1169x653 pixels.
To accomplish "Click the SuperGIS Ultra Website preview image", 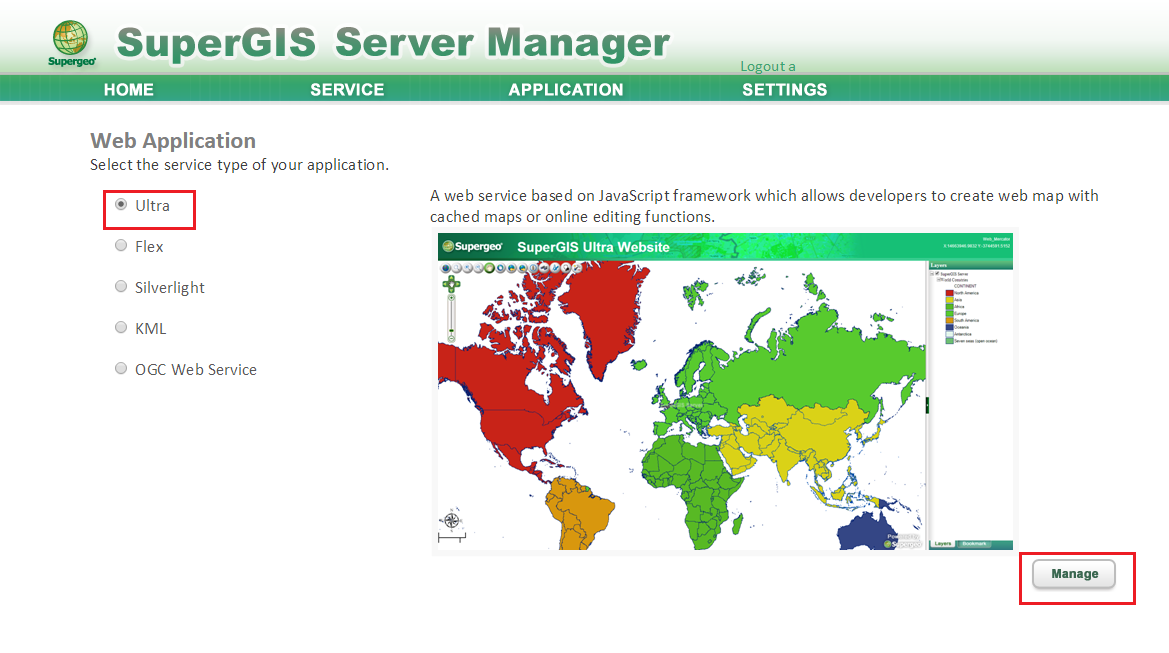I will (725, 392).
